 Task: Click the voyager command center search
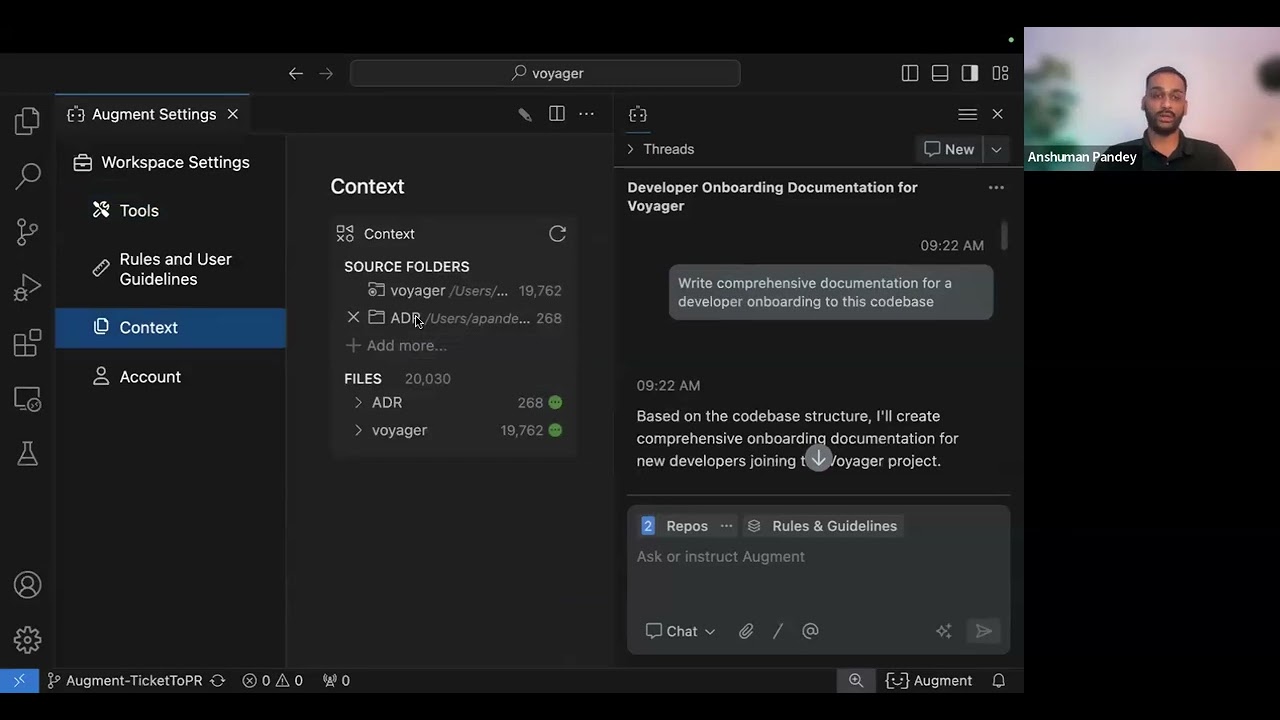(x=545, y=73)
